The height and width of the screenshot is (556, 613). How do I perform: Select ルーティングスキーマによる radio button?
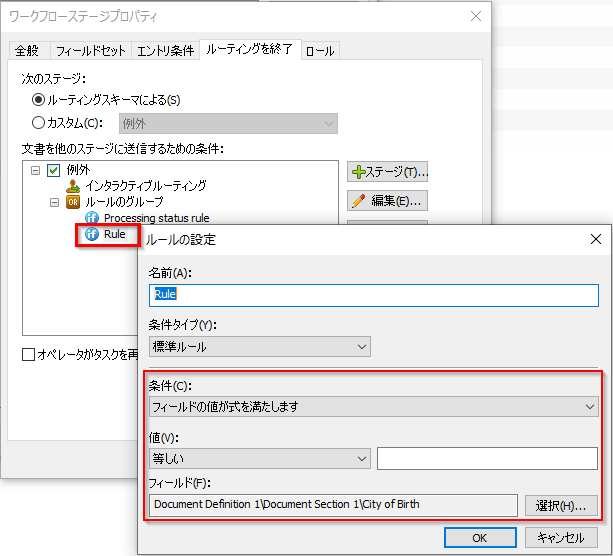point(38,100)
